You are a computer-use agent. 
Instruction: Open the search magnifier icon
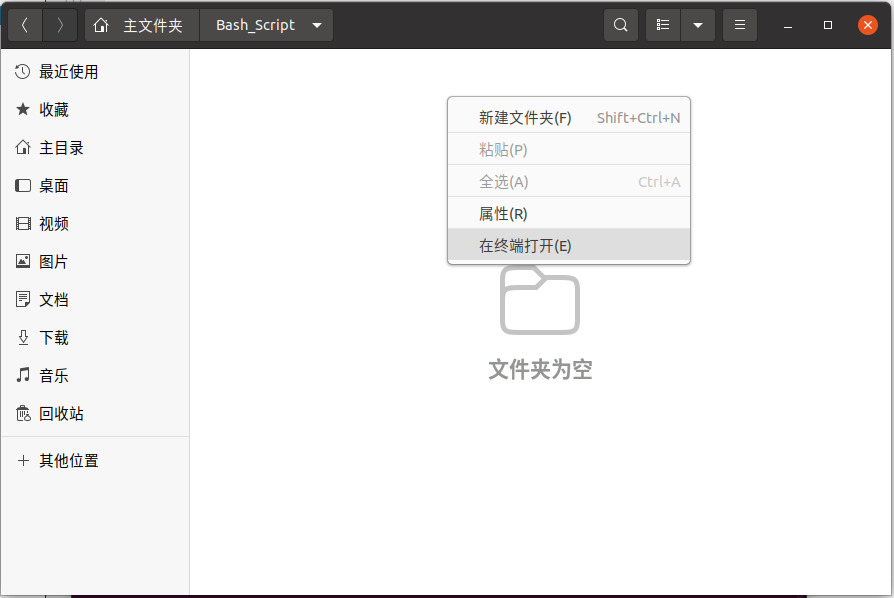point(620,25)
